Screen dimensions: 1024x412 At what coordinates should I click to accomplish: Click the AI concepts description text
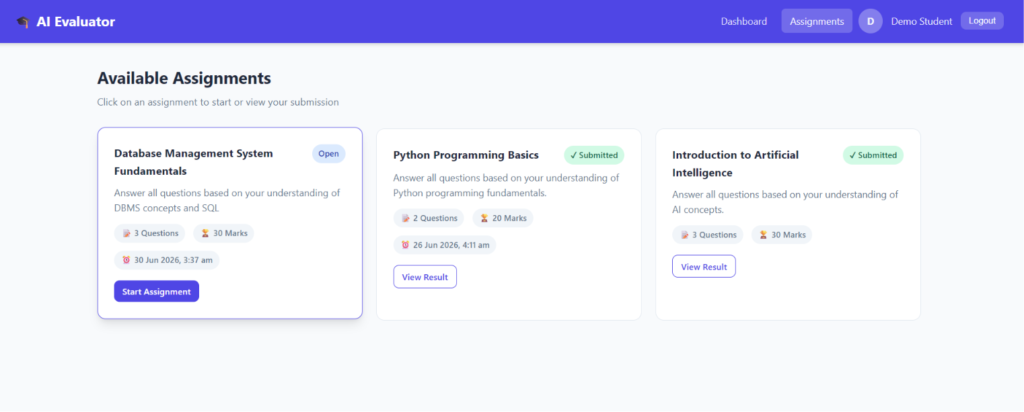click(x=786, y=202)
